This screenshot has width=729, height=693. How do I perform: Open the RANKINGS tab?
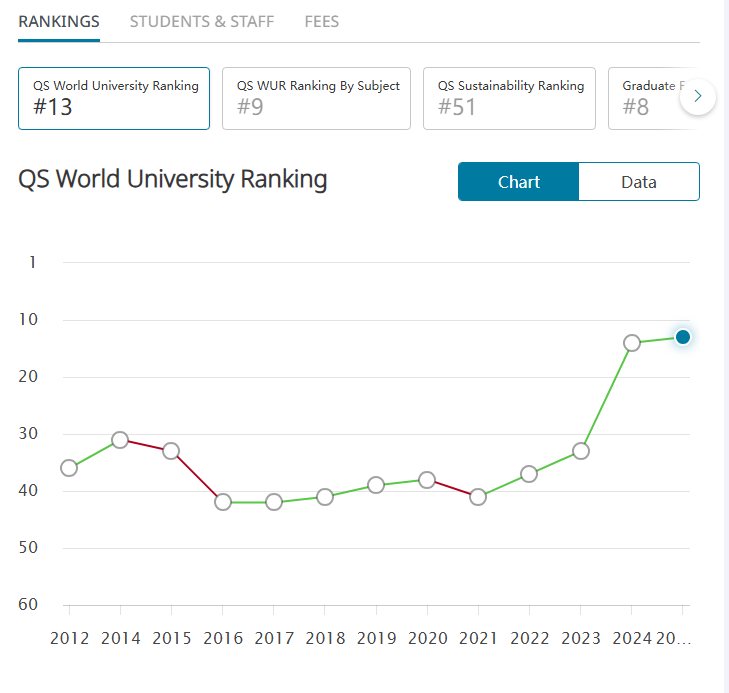(59, 22)
